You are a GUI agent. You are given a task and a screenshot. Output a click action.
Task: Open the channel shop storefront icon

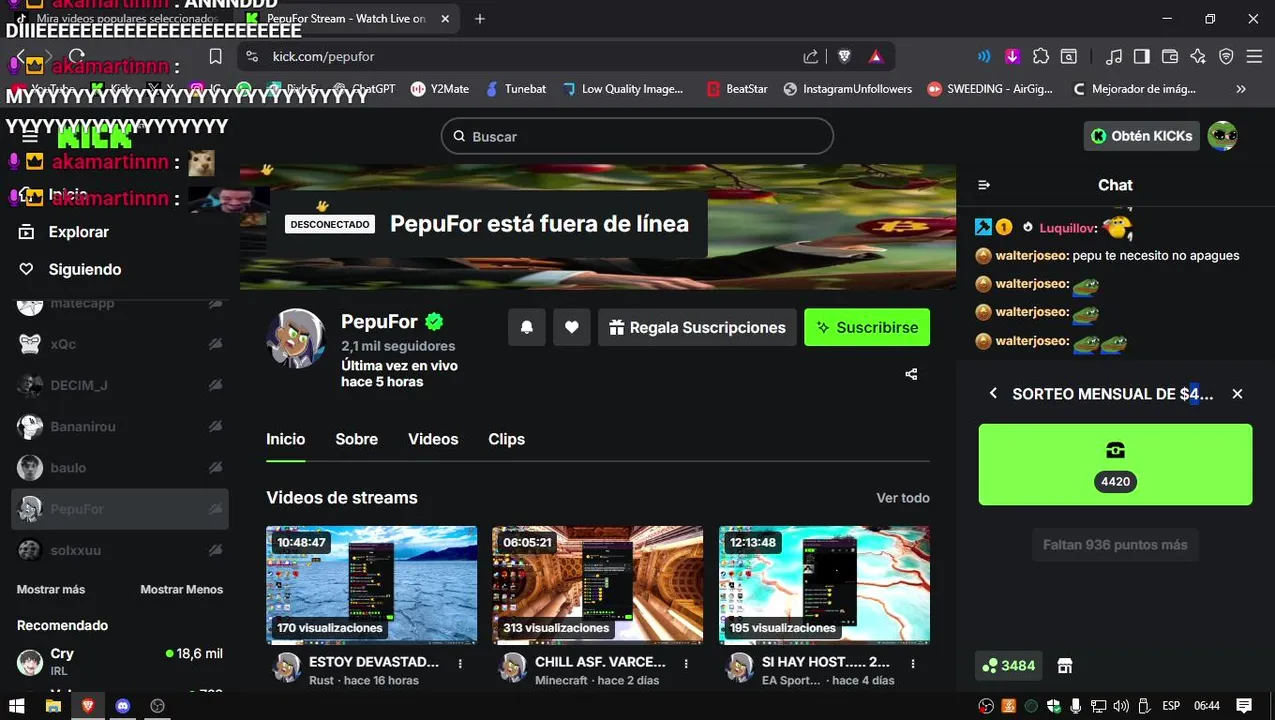1065,666
